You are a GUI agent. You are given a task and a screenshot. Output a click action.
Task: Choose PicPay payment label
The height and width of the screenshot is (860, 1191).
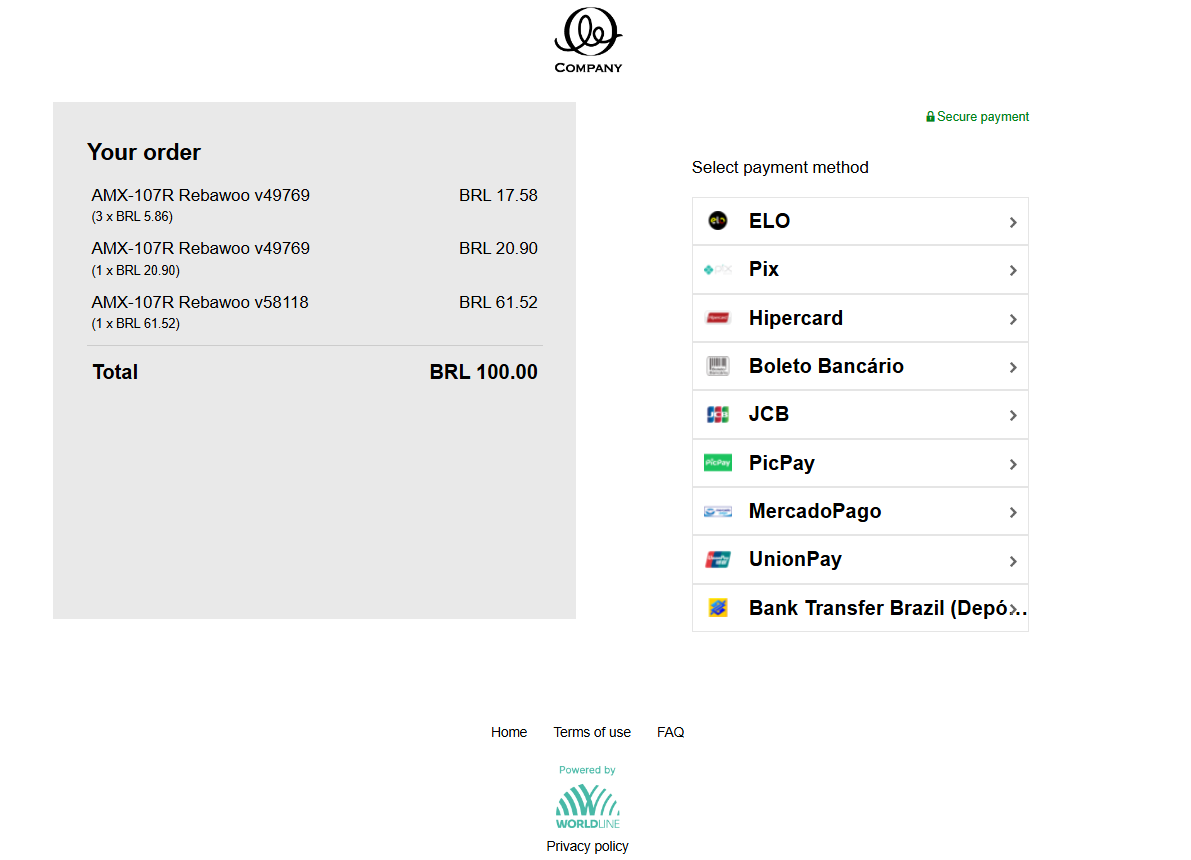tap(782, 463)
